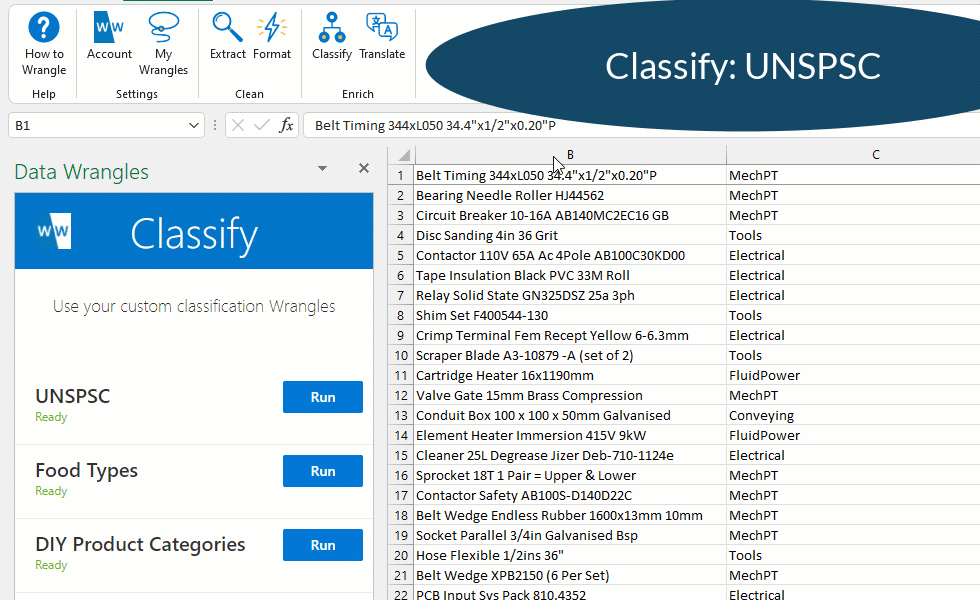Select row 15 header
The width and height of the screenshot is (980, 600).
click(401, 456)
